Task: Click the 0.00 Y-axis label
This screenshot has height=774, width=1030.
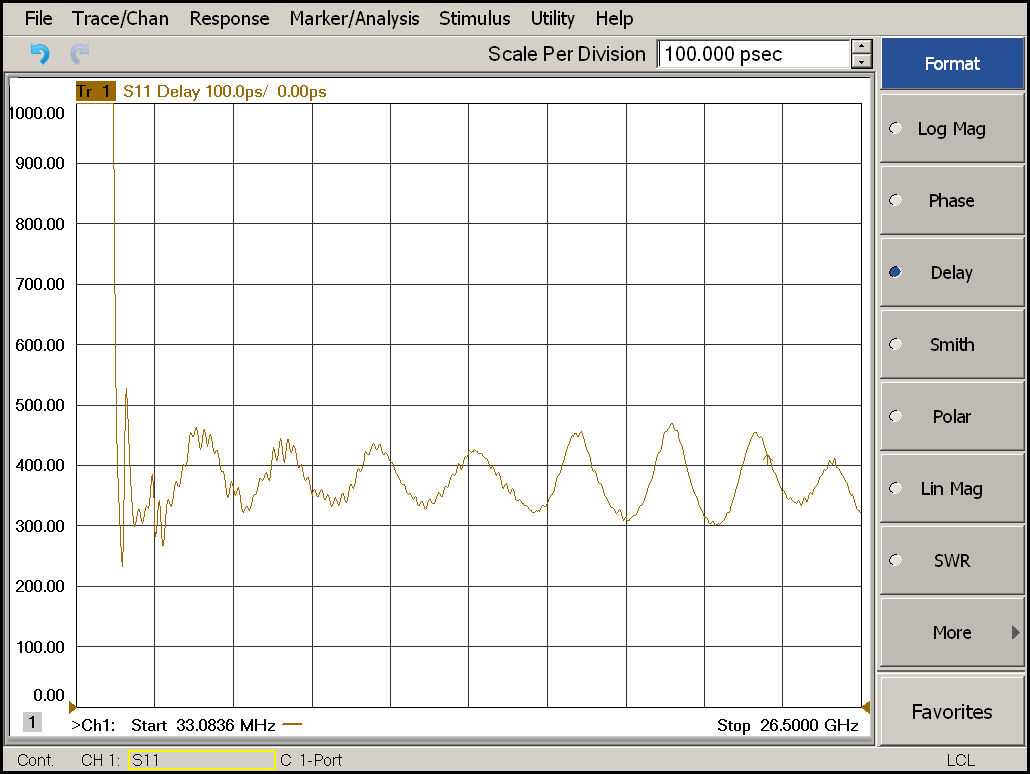Action: [49, 695]
